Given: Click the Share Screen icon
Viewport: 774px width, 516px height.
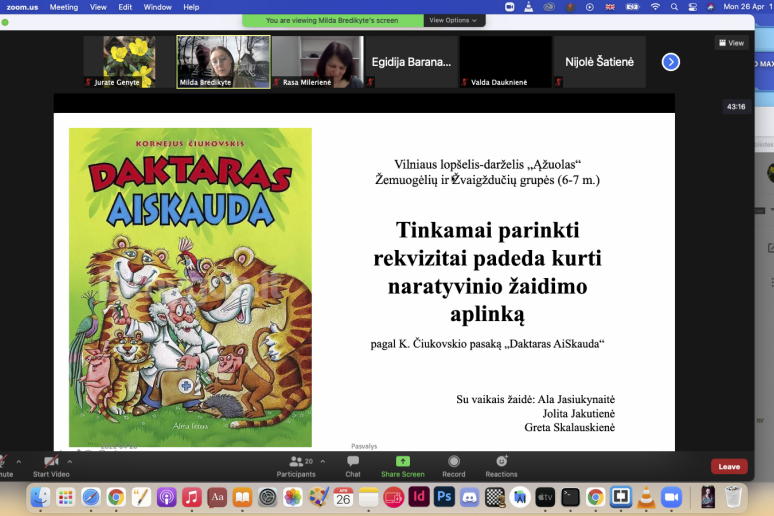Looking at the screenshot, I should pos(403,462).
